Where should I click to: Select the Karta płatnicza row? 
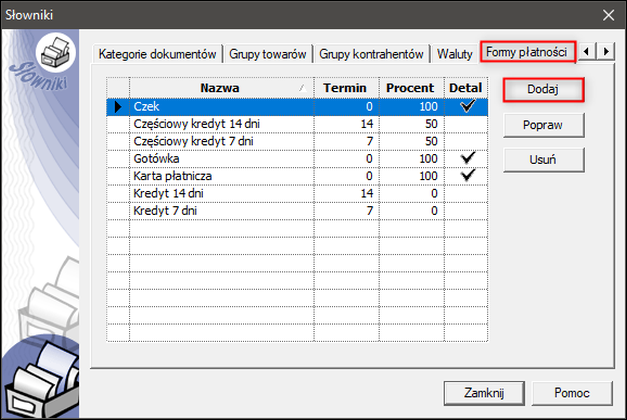tap(297, 176)
